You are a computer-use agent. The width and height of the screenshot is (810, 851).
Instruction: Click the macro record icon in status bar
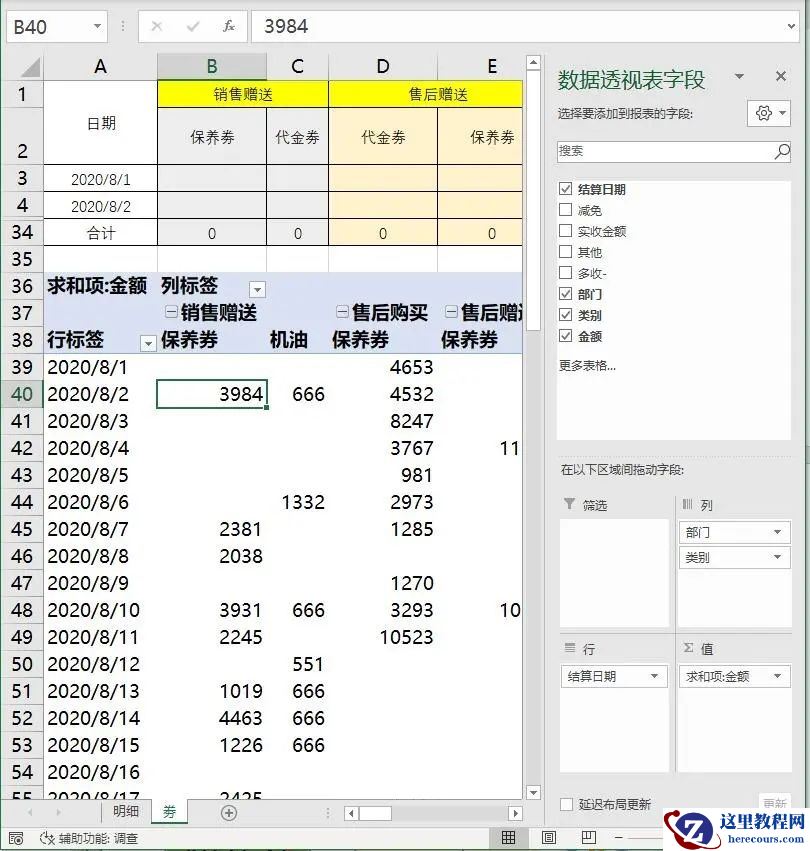click(x=16, y=838)
